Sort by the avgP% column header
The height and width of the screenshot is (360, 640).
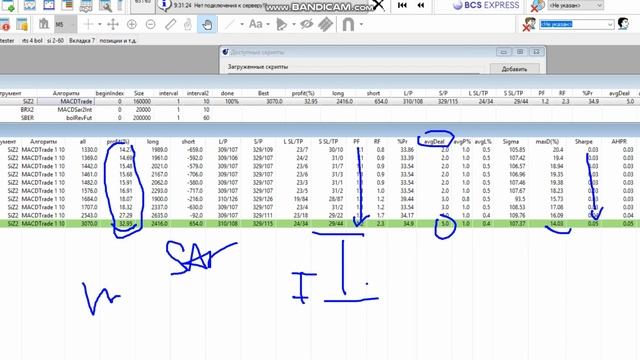(462, 142)
